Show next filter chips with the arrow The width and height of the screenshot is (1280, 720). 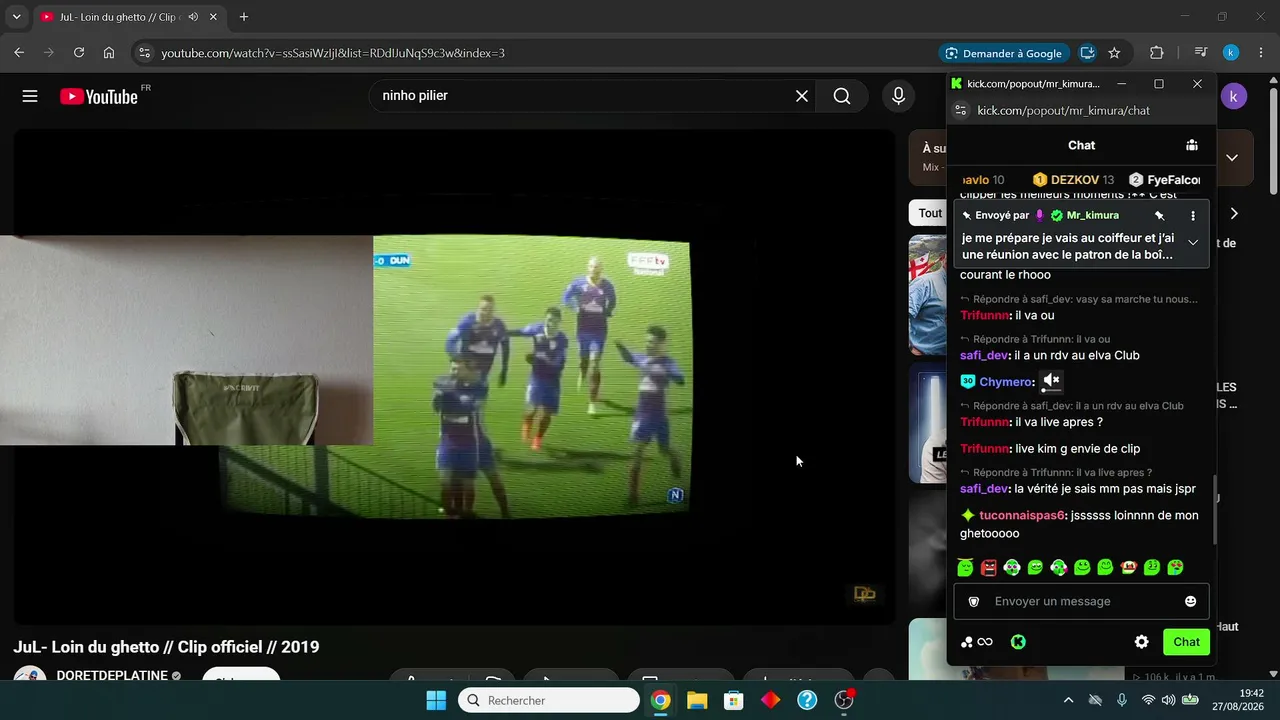tap(1234, 213)
